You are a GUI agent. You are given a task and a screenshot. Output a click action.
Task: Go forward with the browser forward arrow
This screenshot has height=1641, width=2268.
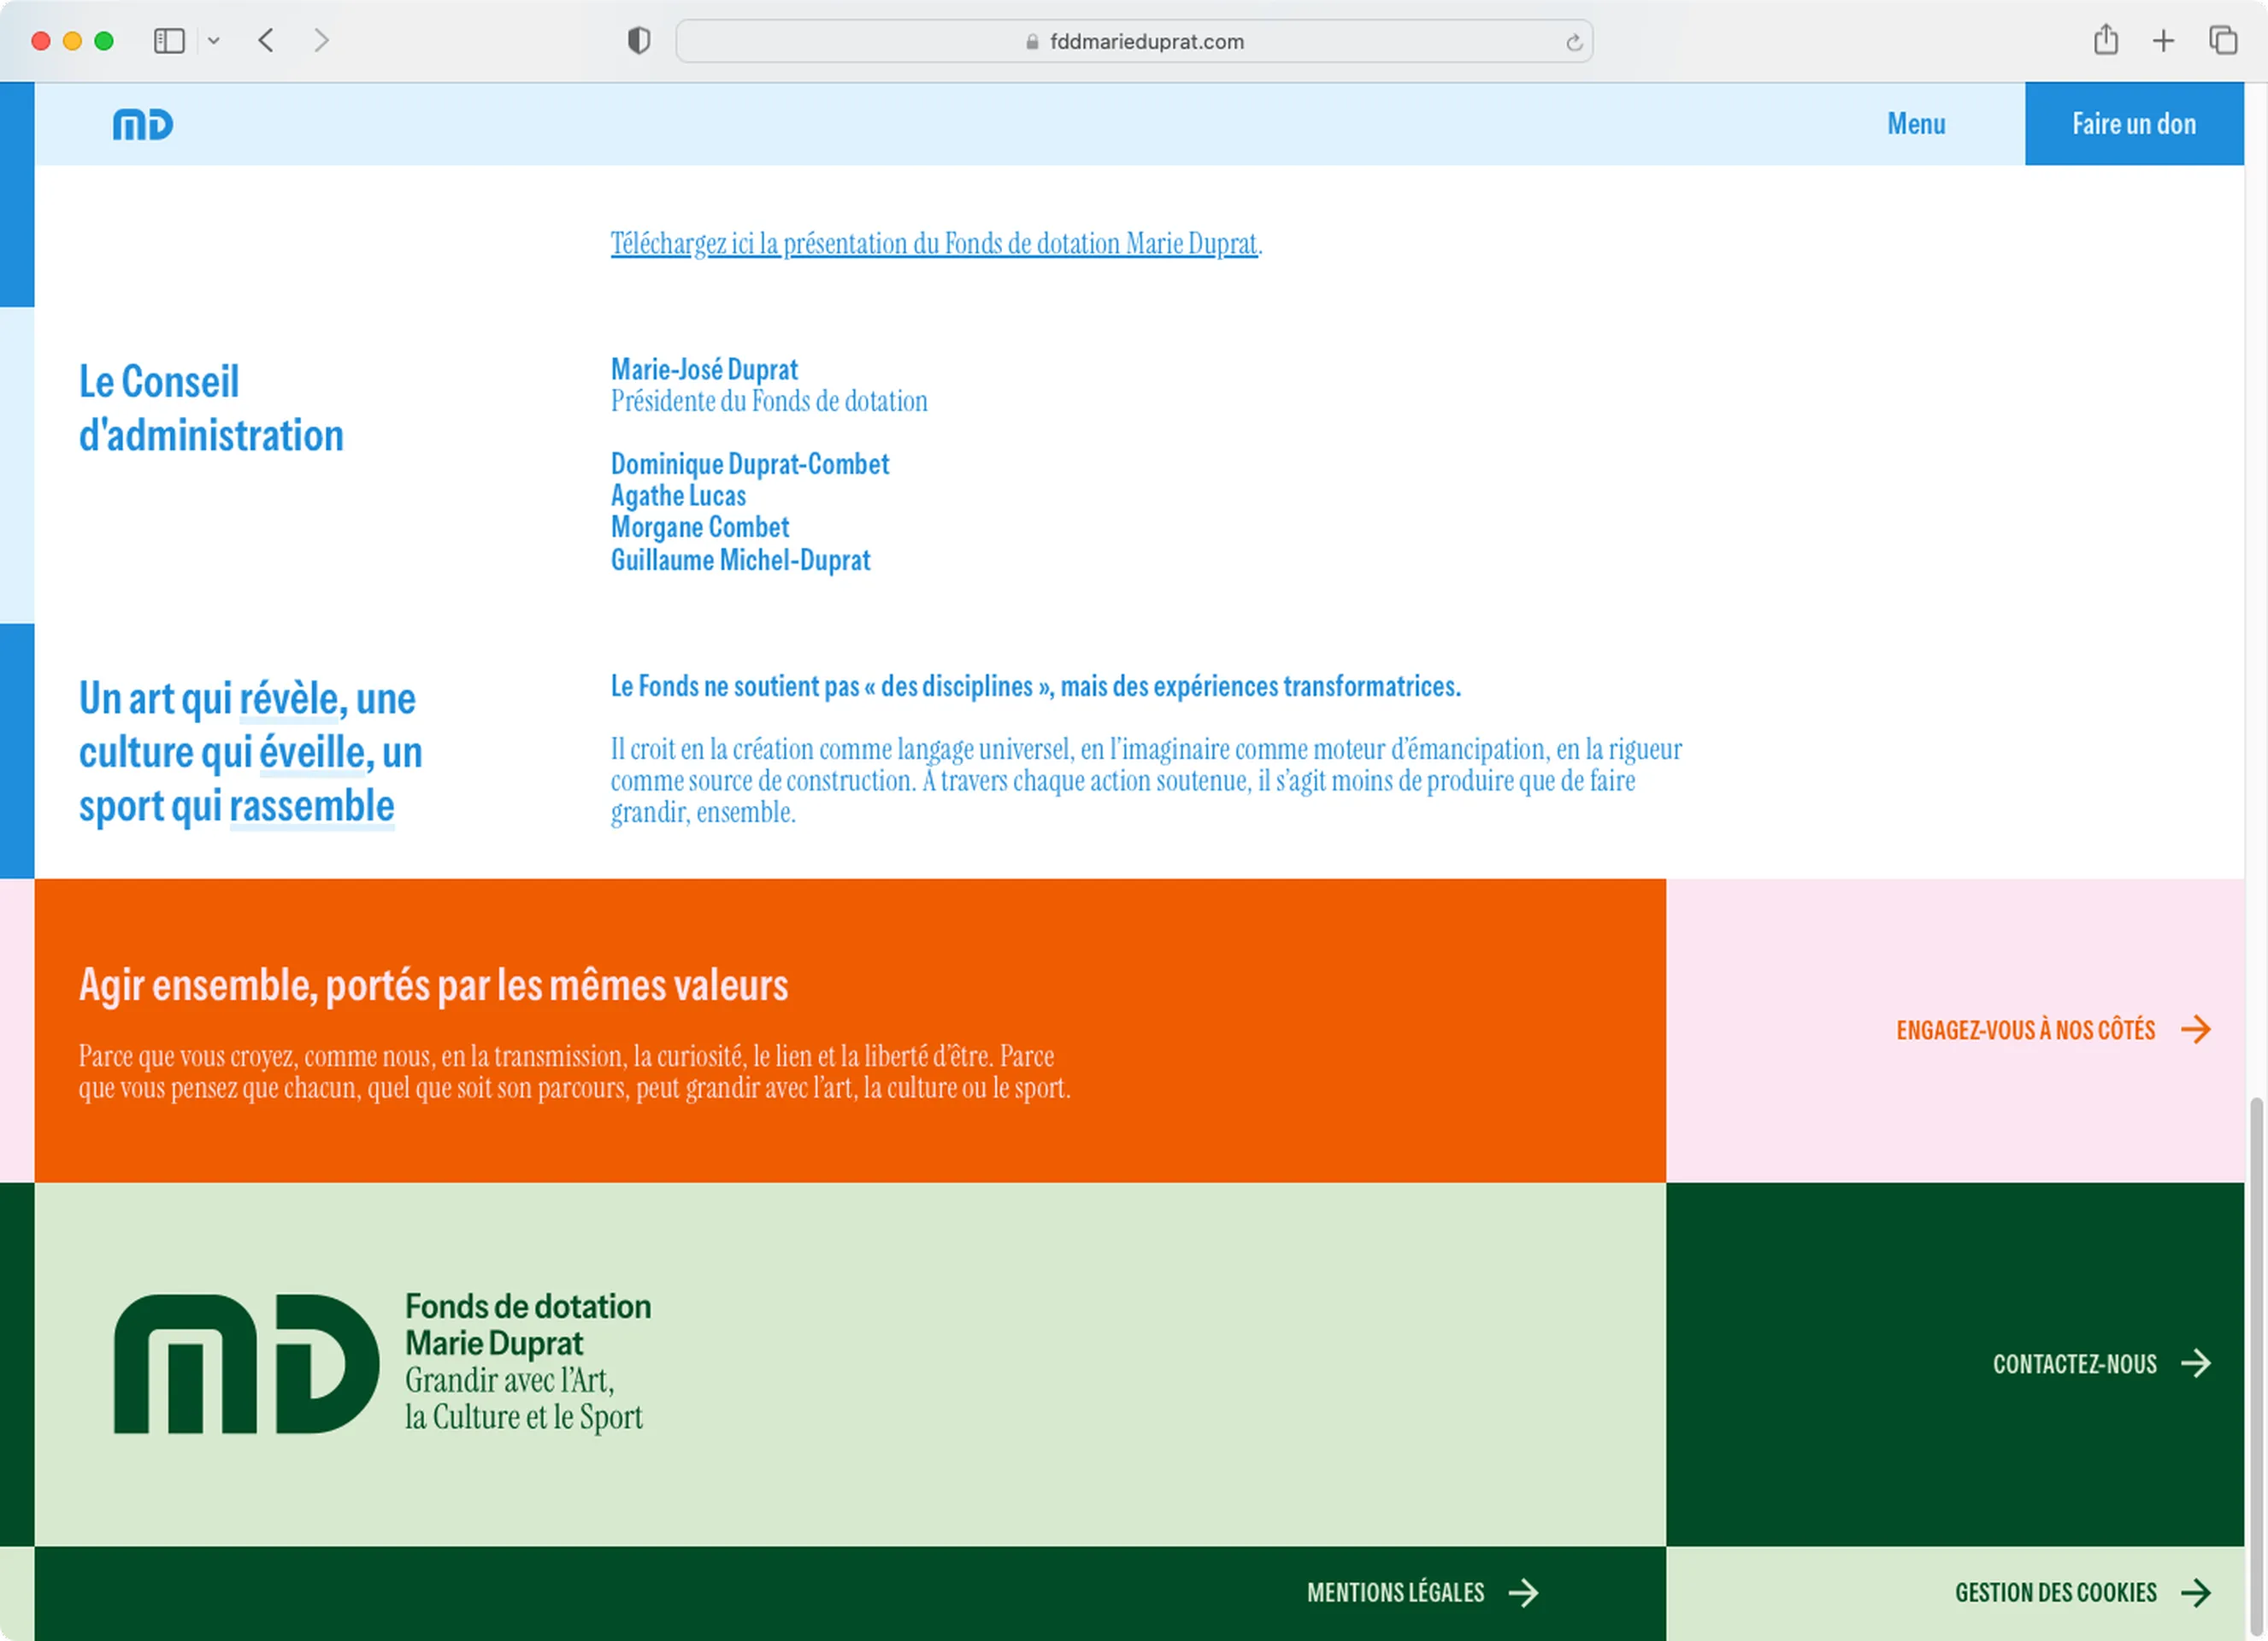321,41
